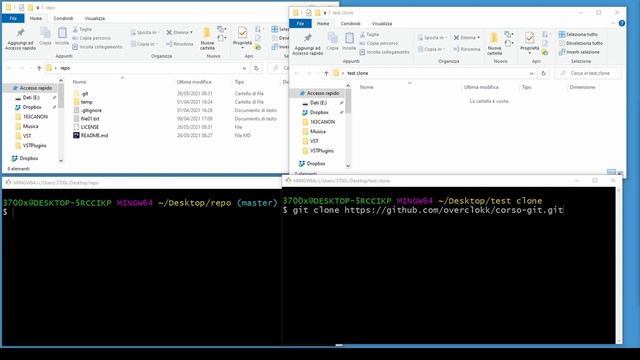The height and width of the screenshot is (360, 640).
Task: Pin to Accesso rapido in repo window
Action: tap(20, 39)
